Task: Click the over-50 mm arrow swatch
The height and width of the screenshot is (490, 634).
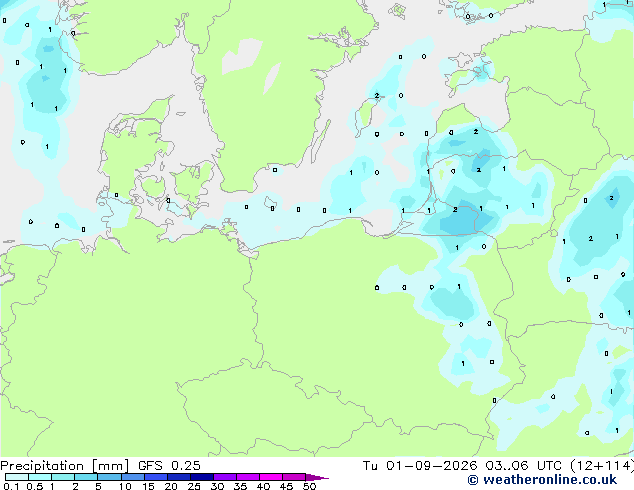Action: 317,477
